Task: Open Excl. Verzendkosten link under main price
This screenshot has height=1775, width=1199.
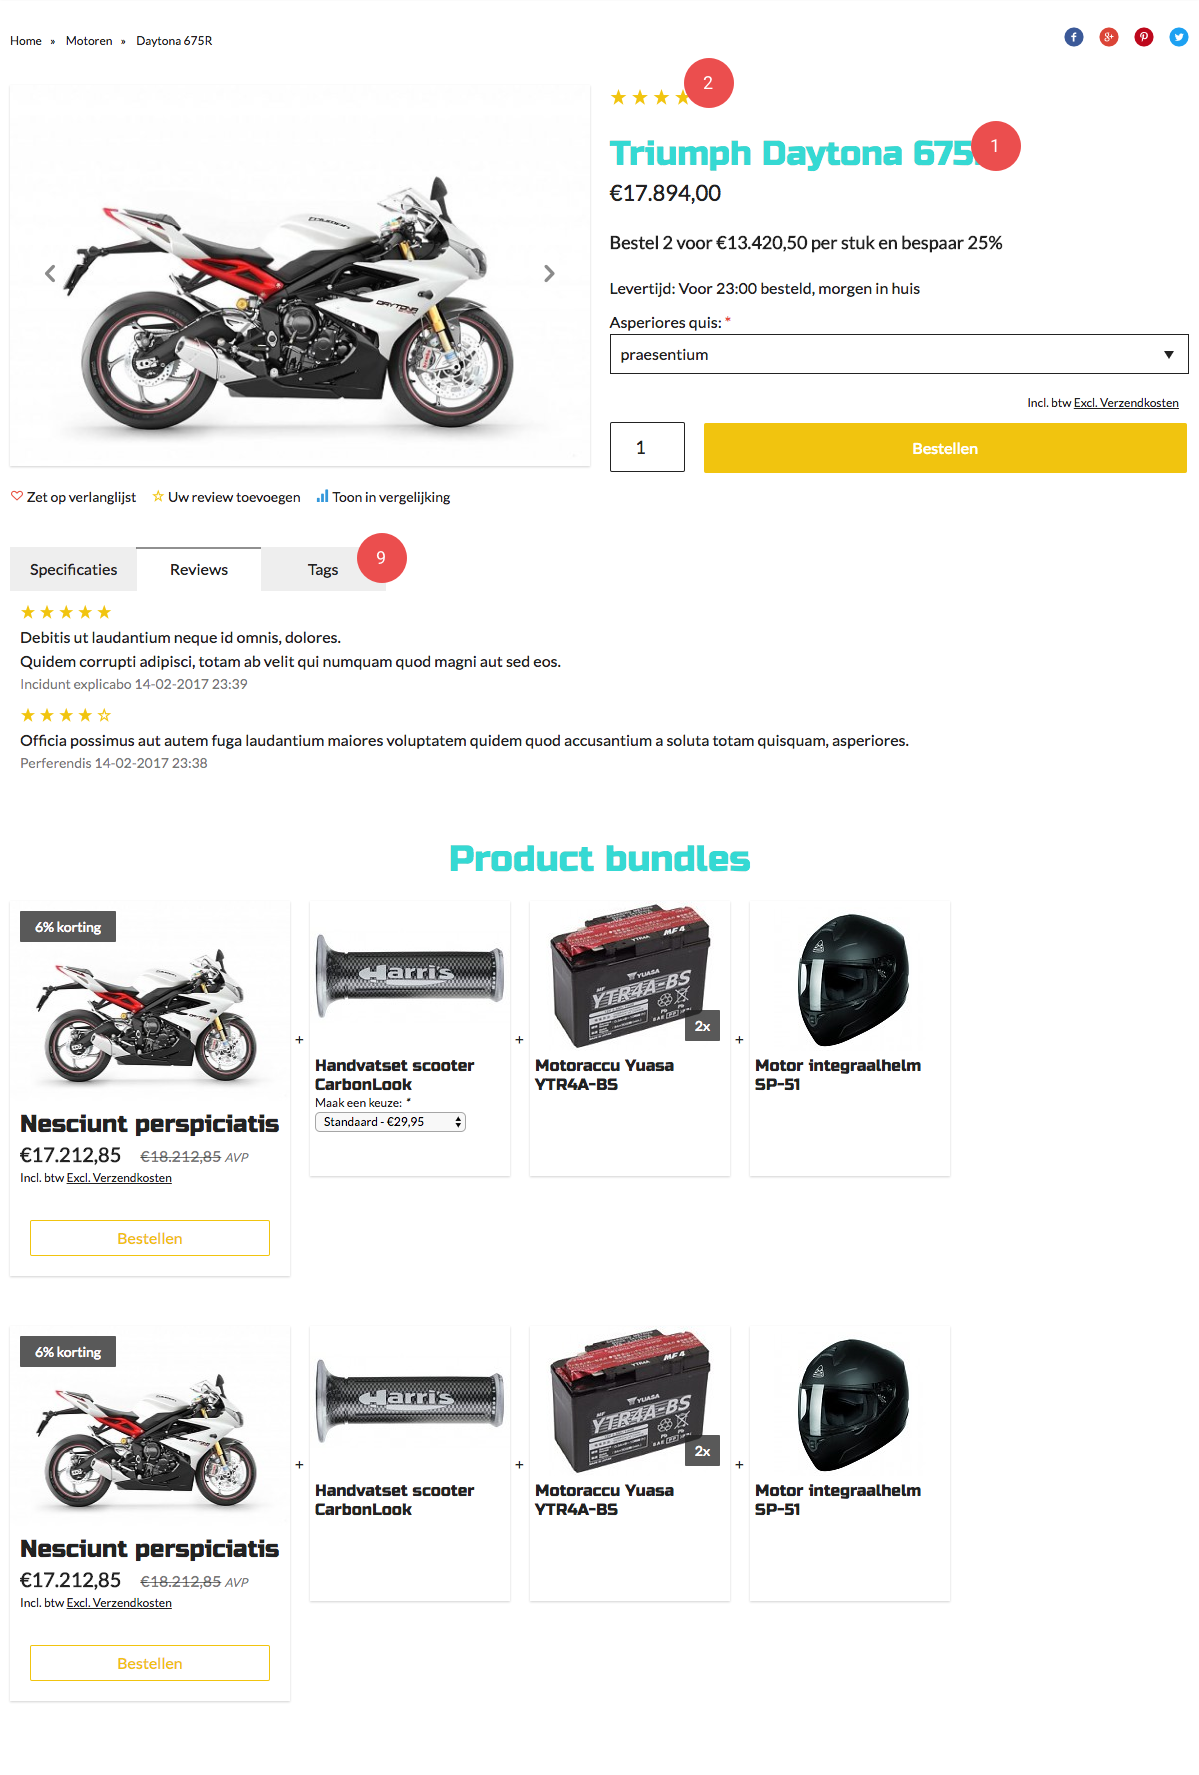Action: [1126, 403]
